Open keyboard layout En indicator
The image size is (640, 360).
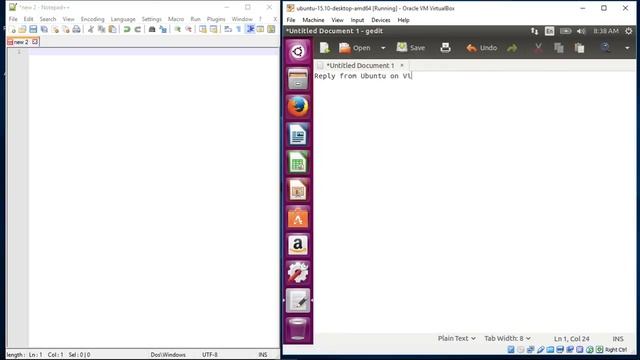coord(549,31)
